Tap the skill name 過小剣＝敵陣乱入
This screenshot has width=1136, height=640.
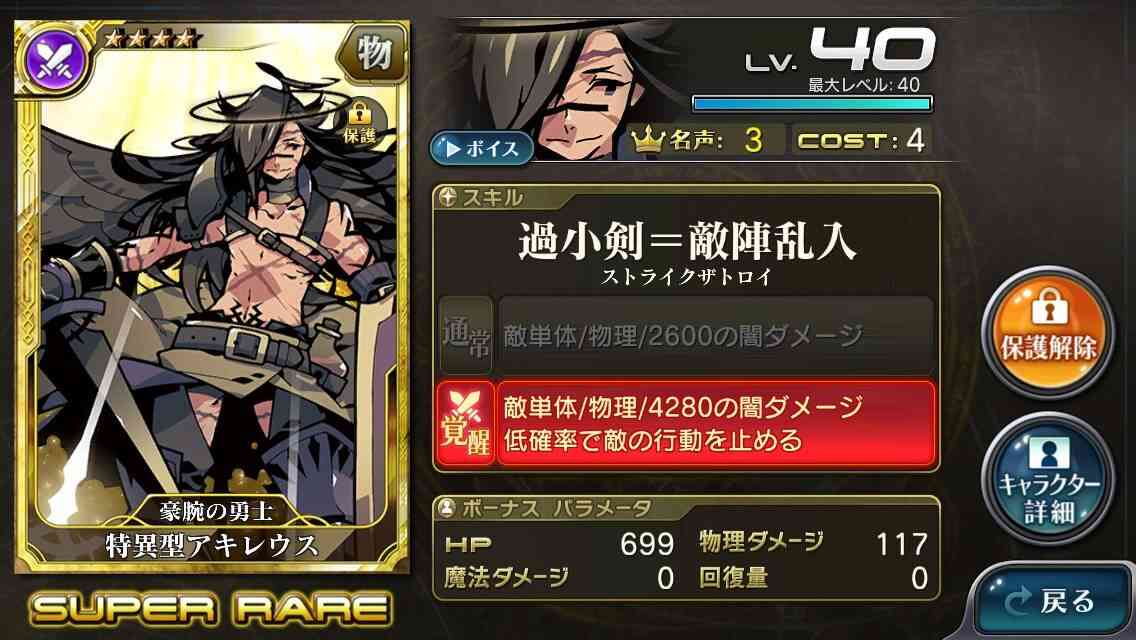pyautogui.click(x=687, y=241)
